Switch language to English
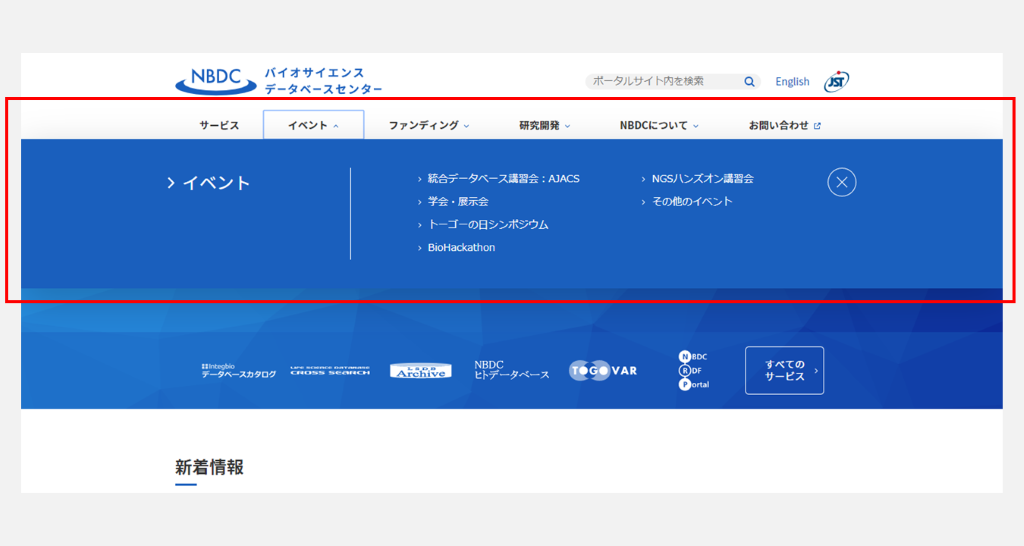The height and width of the screenshot is (546, 1024). 792,82
